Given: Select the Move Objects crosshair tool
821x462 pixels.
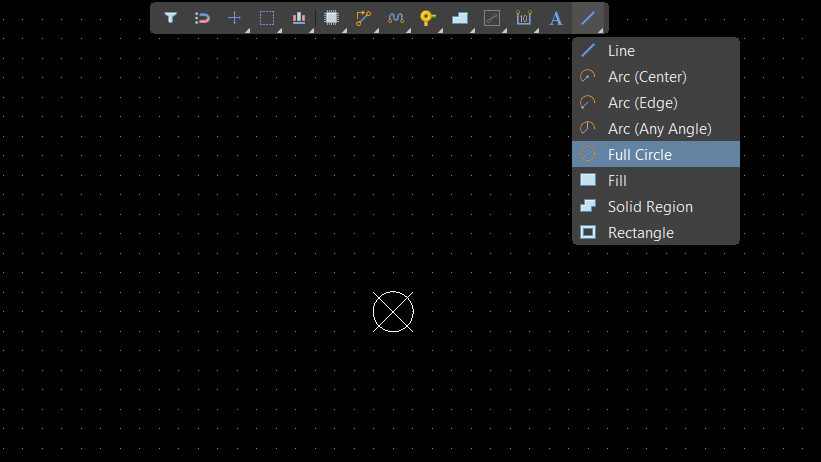Looking at the screenshot, I should (234, 18).
